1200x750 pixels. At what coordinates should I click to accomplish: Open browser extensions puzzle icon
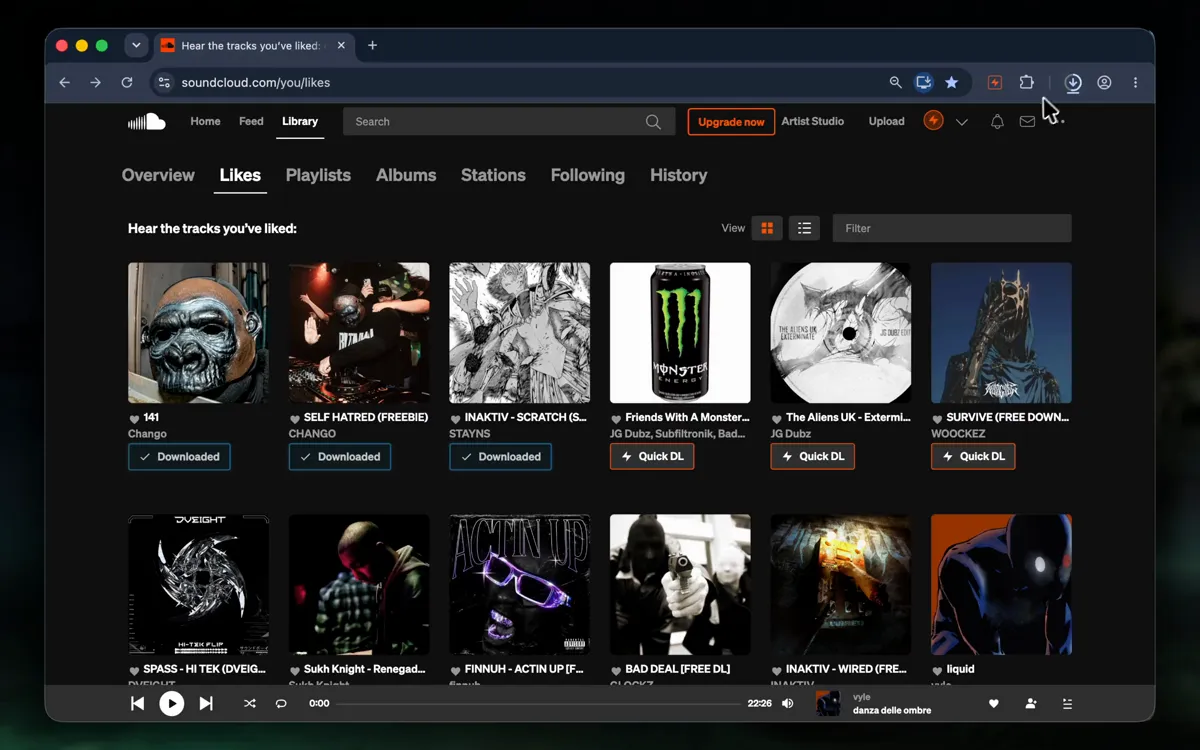(x=1026, y=83)
